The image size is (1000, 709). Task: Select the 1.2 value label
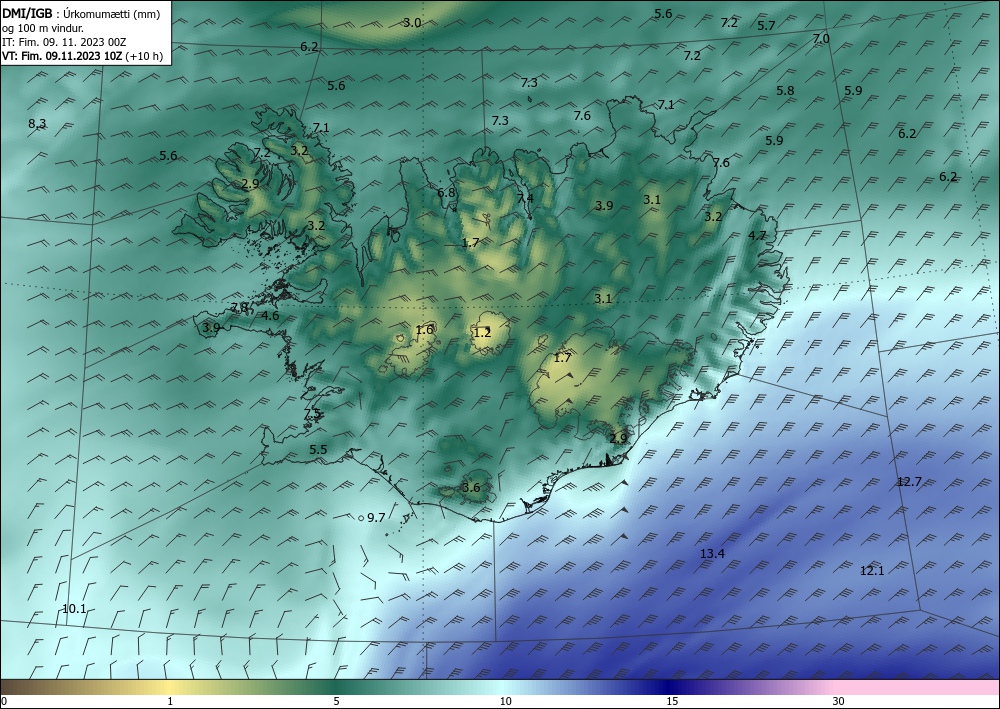(x=483, y=332)
